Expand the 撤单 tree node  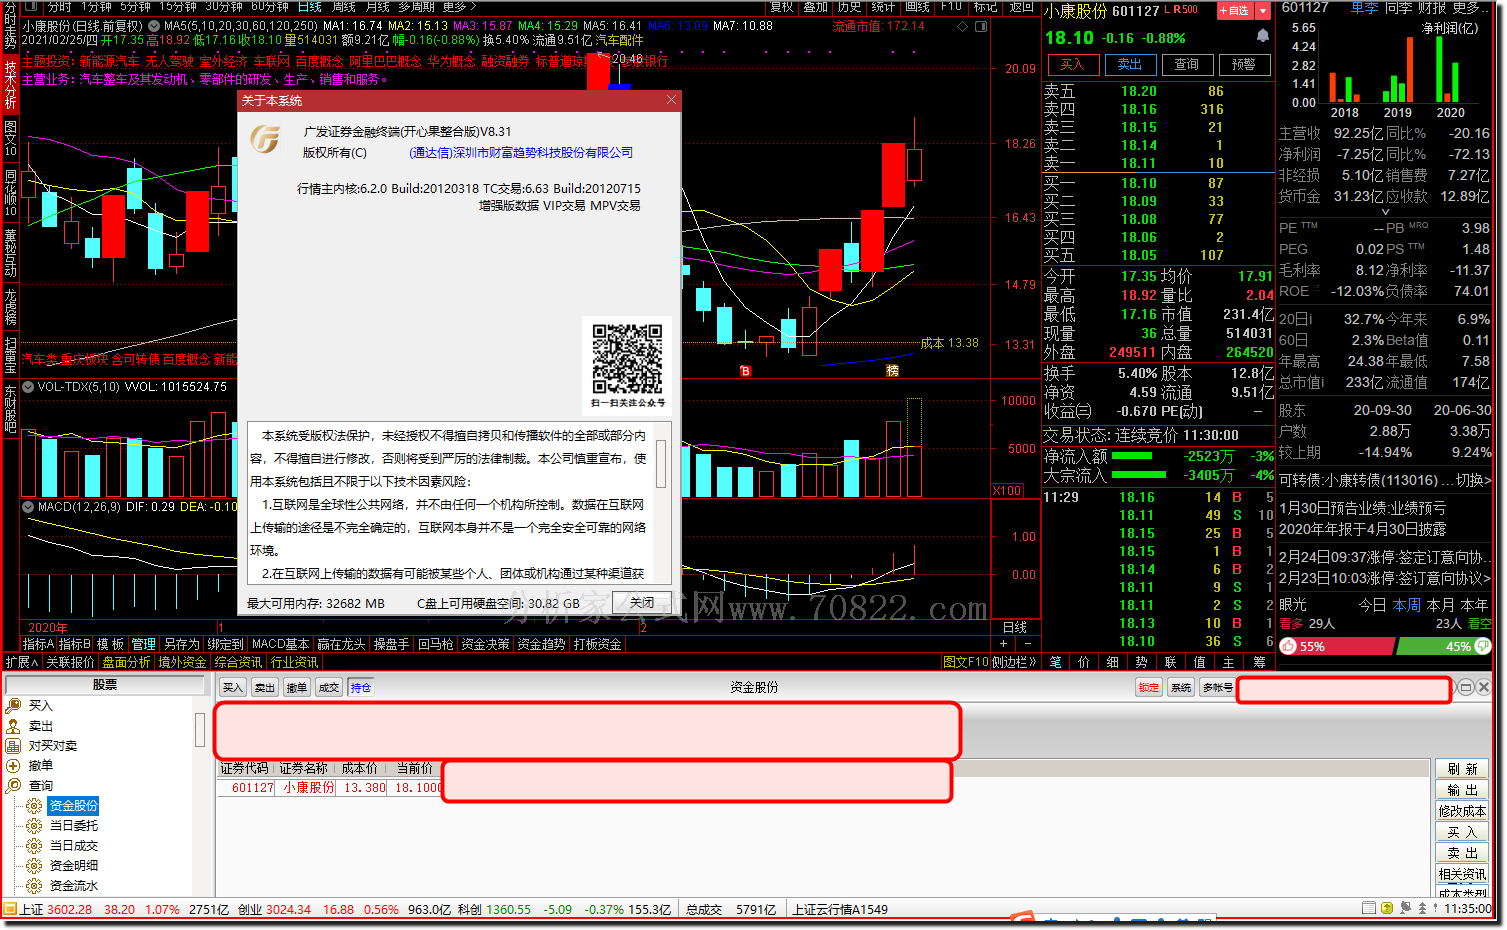click(x=13, y=766)
